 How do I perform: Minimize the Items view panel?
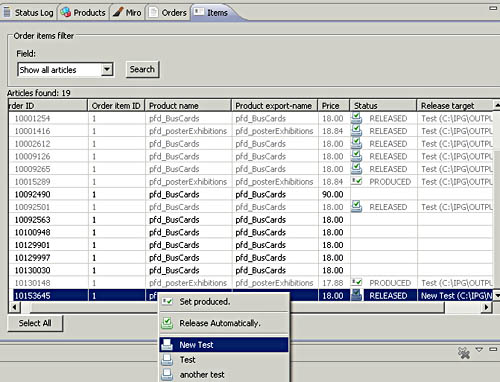tap(493, 8)
